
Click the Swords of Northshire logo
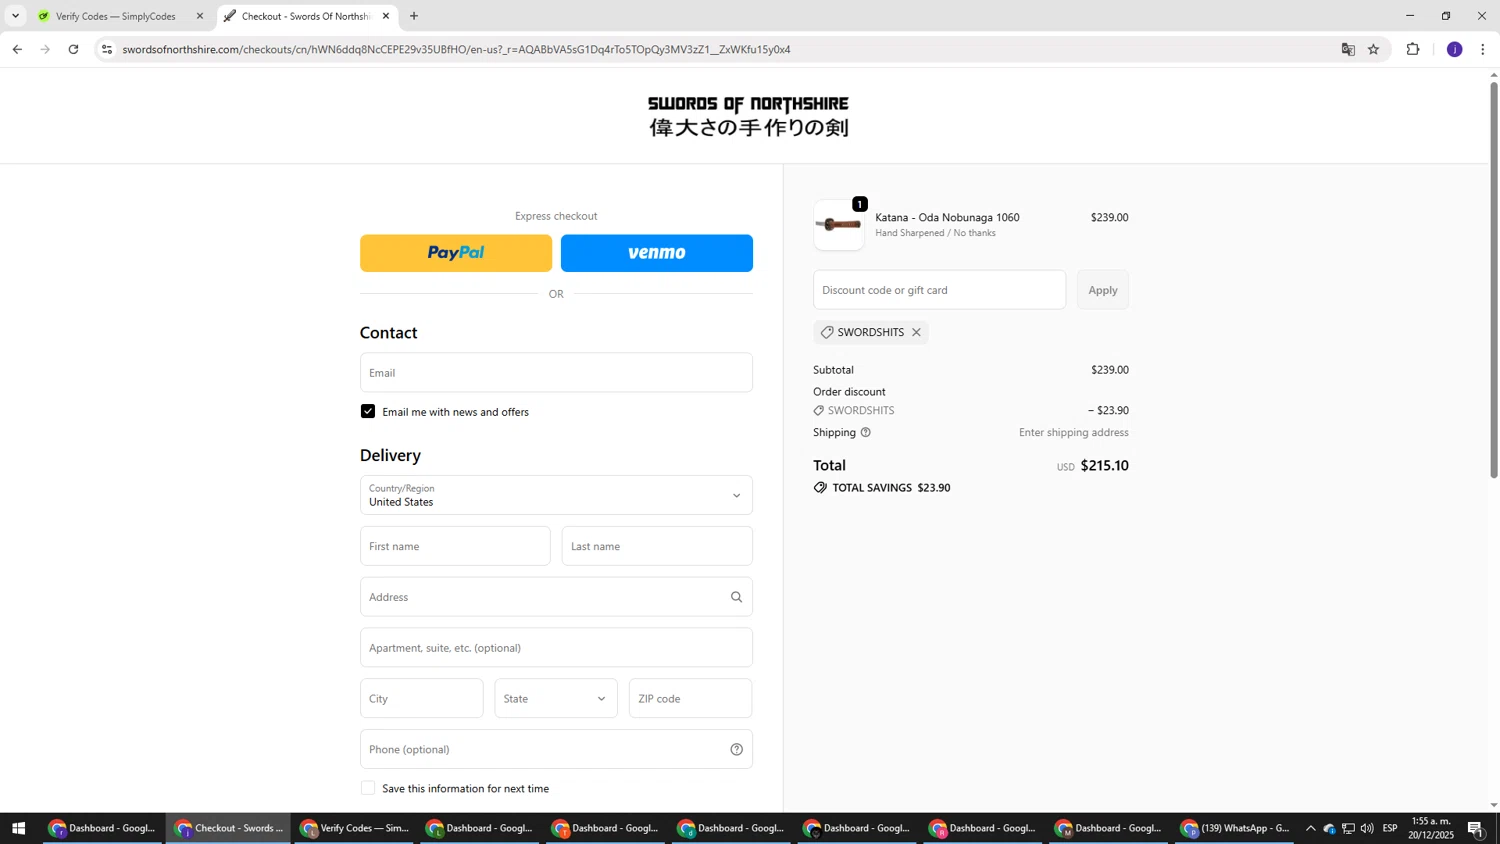pyautogui.click(x=748, y=116)
